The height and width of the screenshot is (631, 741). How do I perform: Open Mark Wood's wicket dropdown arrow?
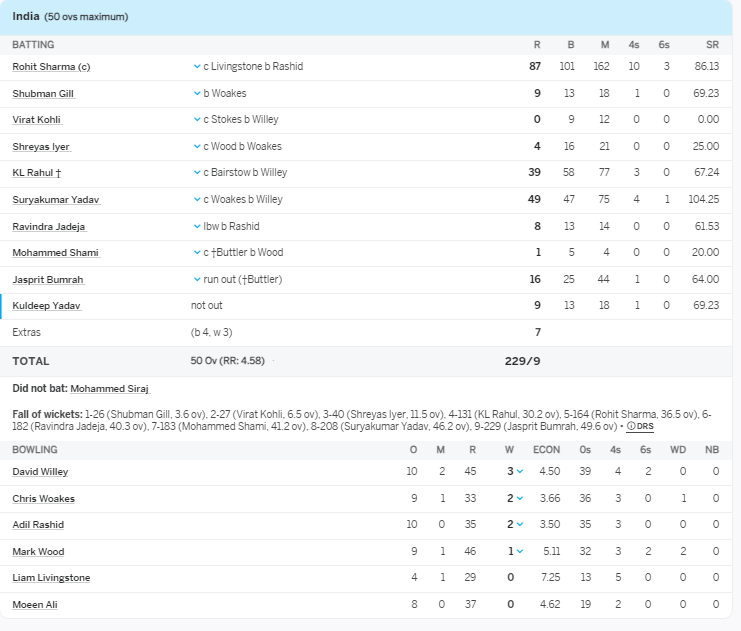520,552
